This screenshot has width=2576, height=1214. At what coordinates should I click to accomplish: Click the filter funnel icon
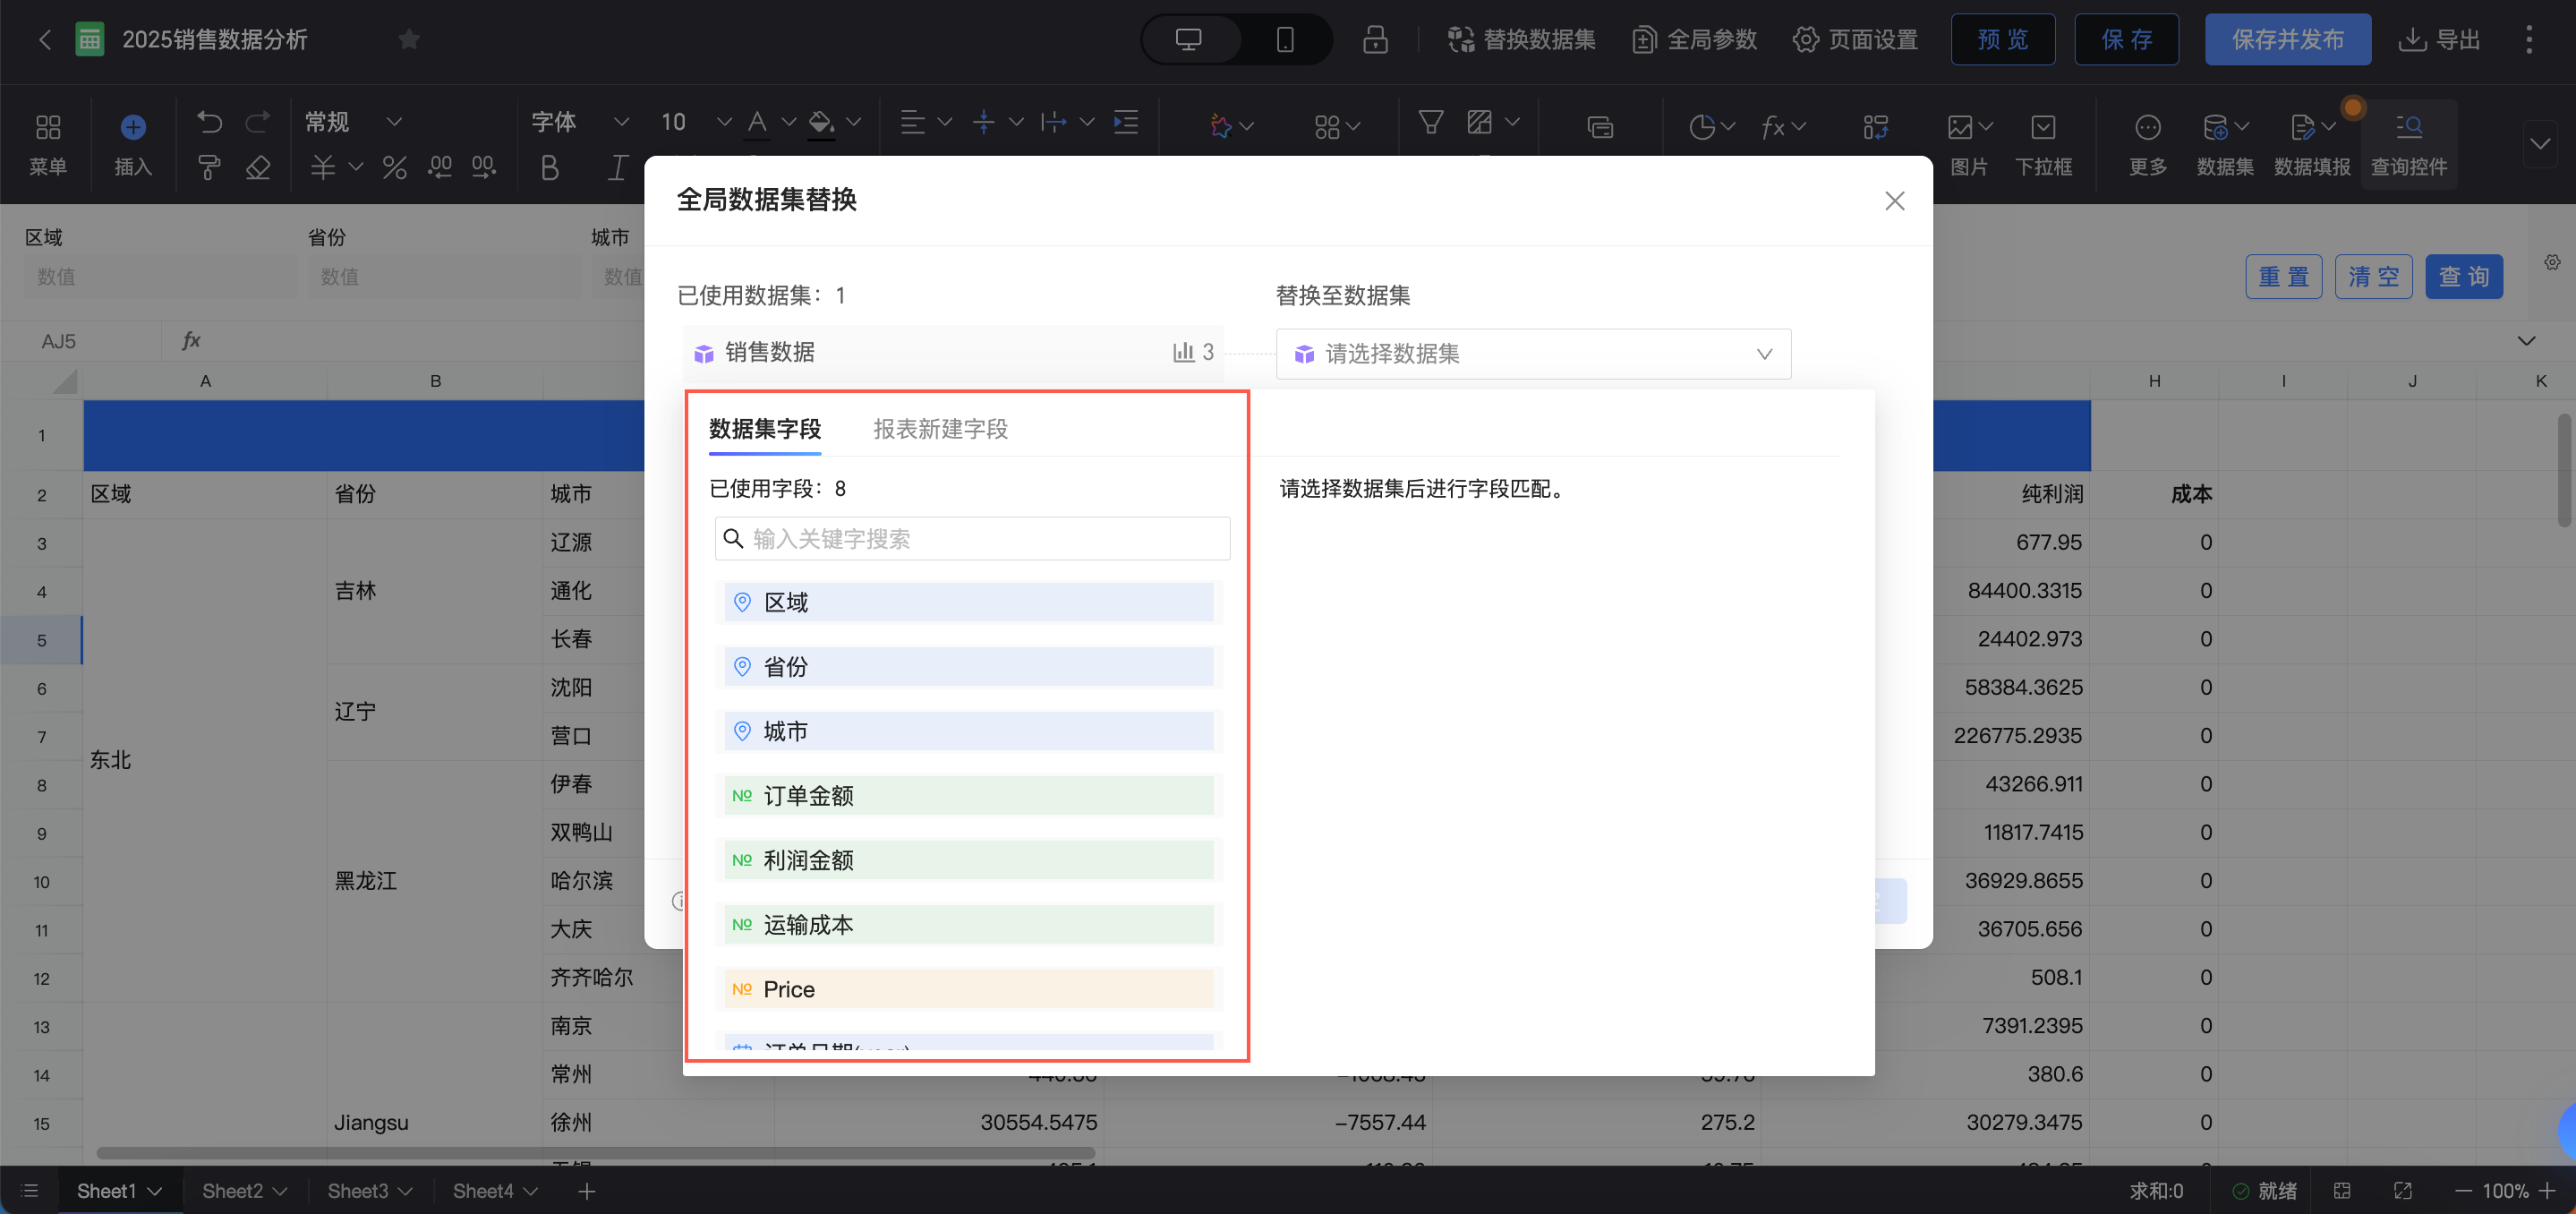click(1430, 122)
